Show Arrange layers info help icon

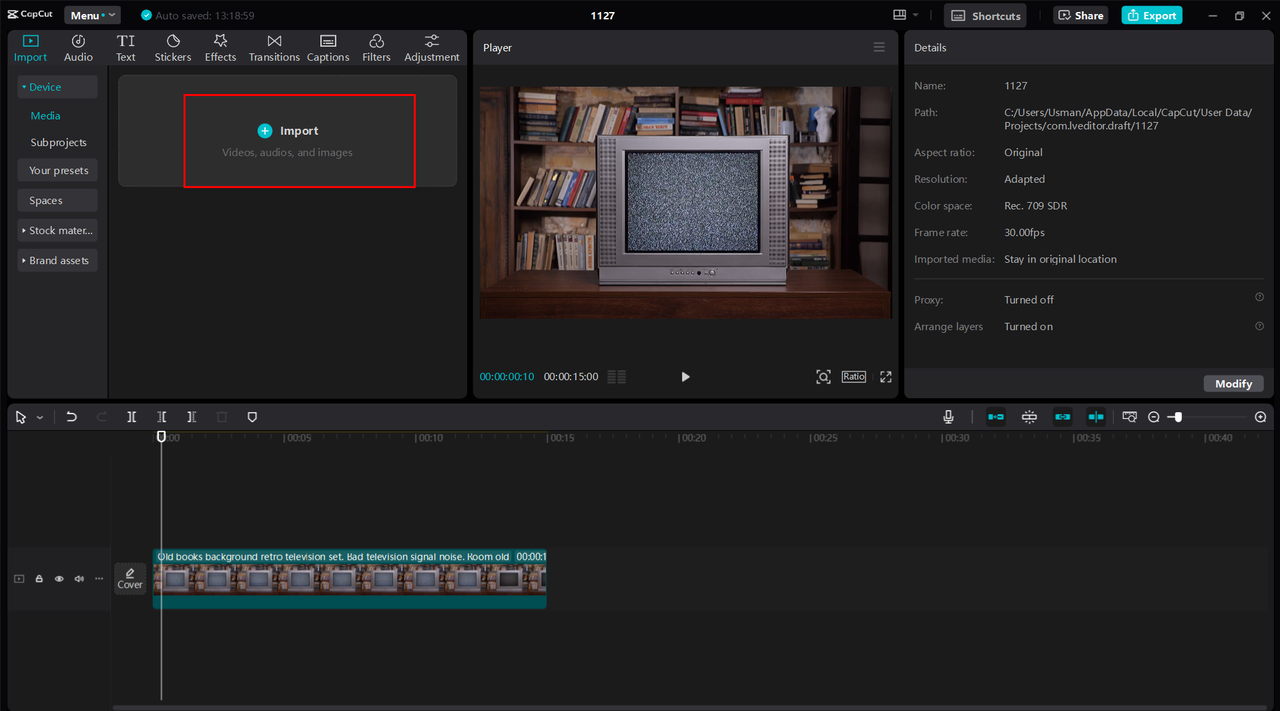point(1259,326)
